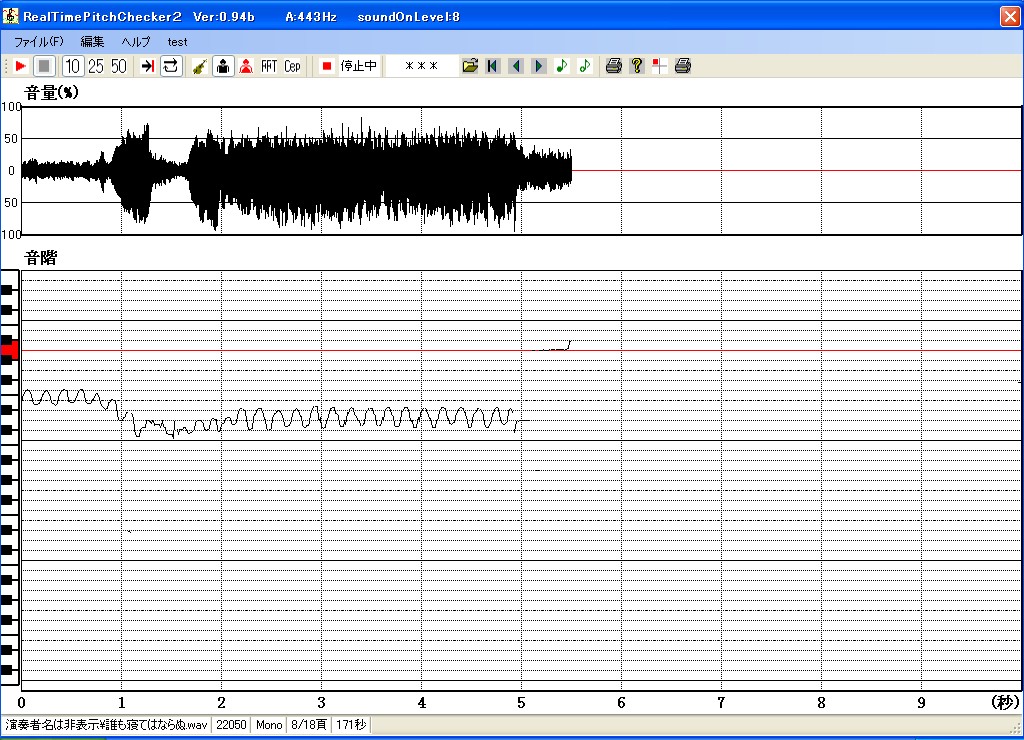This screenshot has width=1024, height=740.
Task: Go to the previous page arrow
Action: 516,66
